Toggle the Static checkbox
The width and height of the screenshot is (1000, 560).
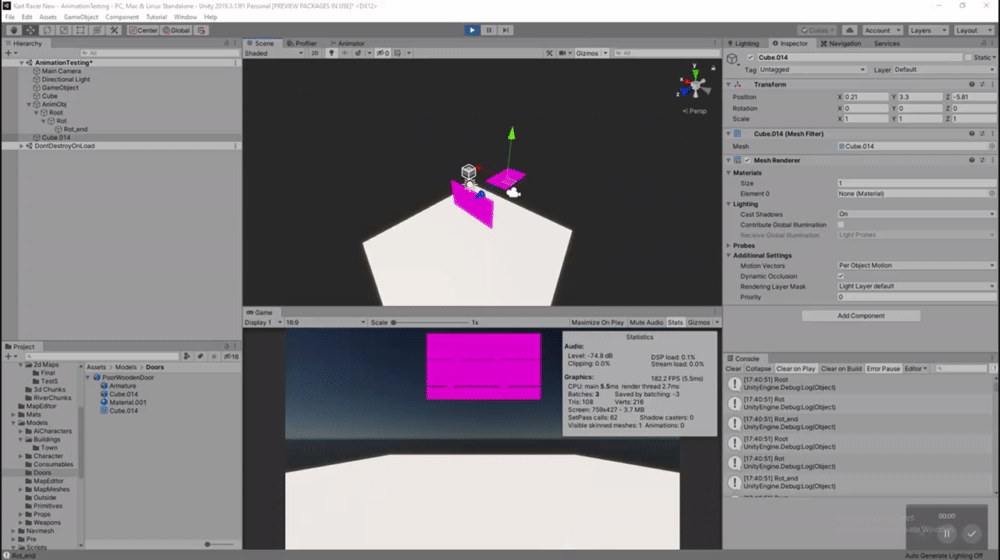coord(968,57)
